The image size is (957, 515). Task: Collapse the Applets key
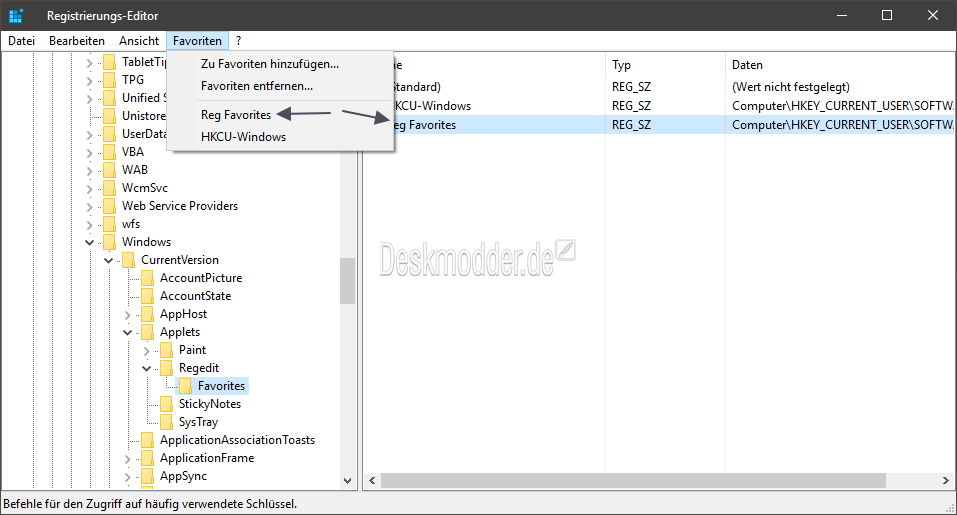[128, 333]
